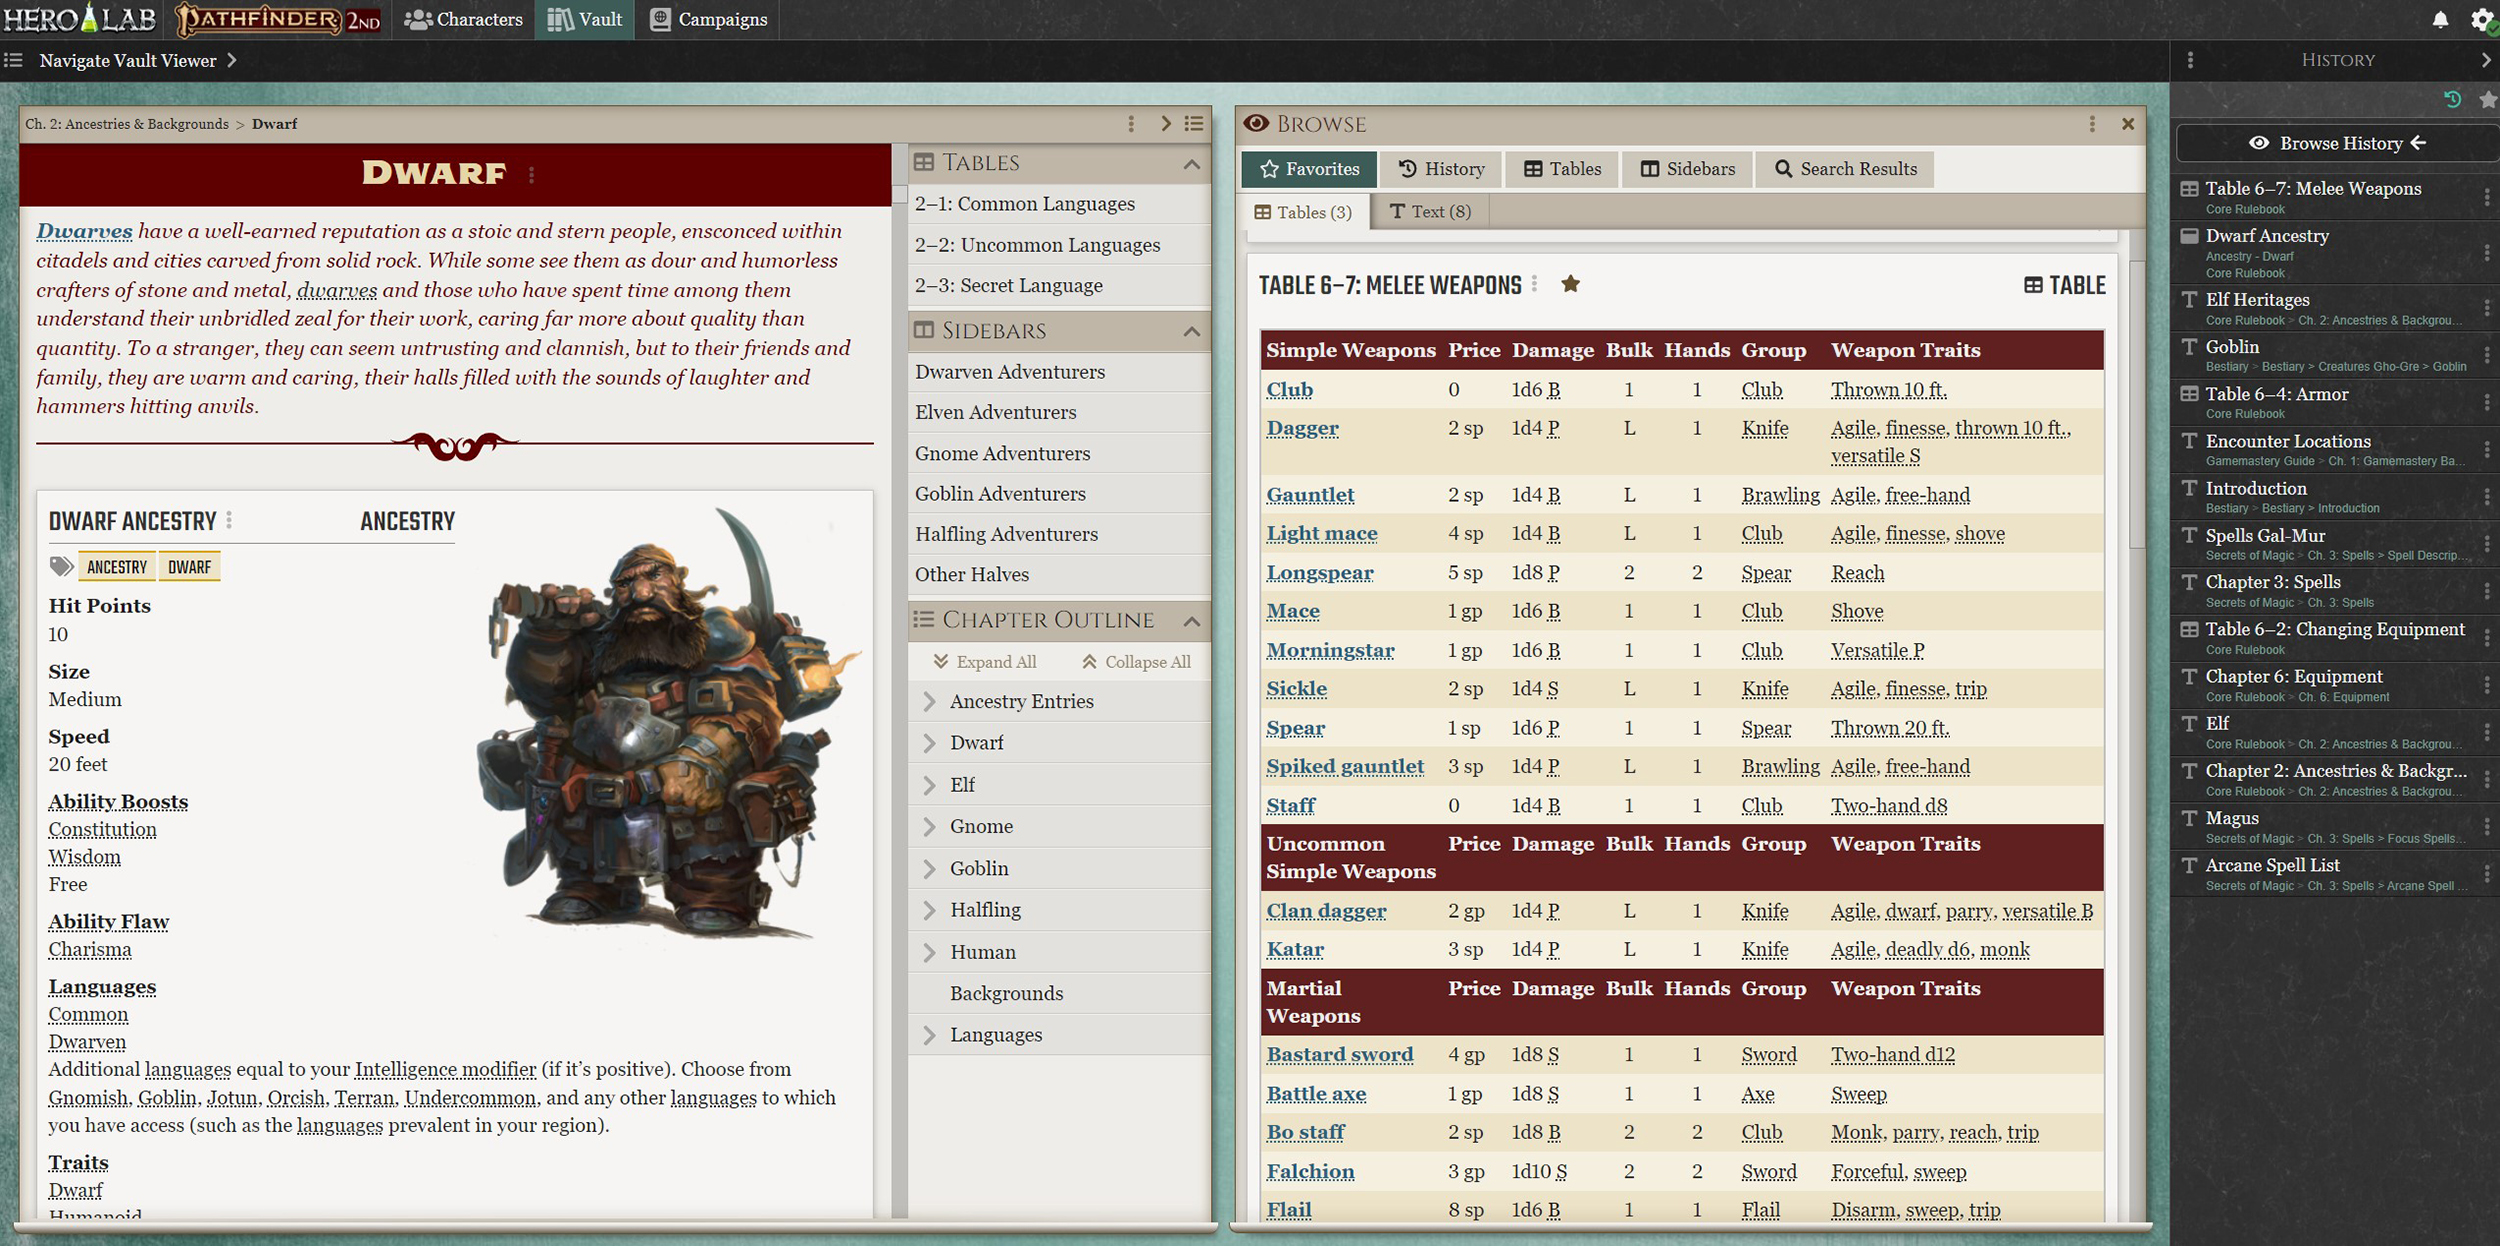
Task: Expand the Languages outline node
Action: pyautogui.click(x=929, y=1035)
